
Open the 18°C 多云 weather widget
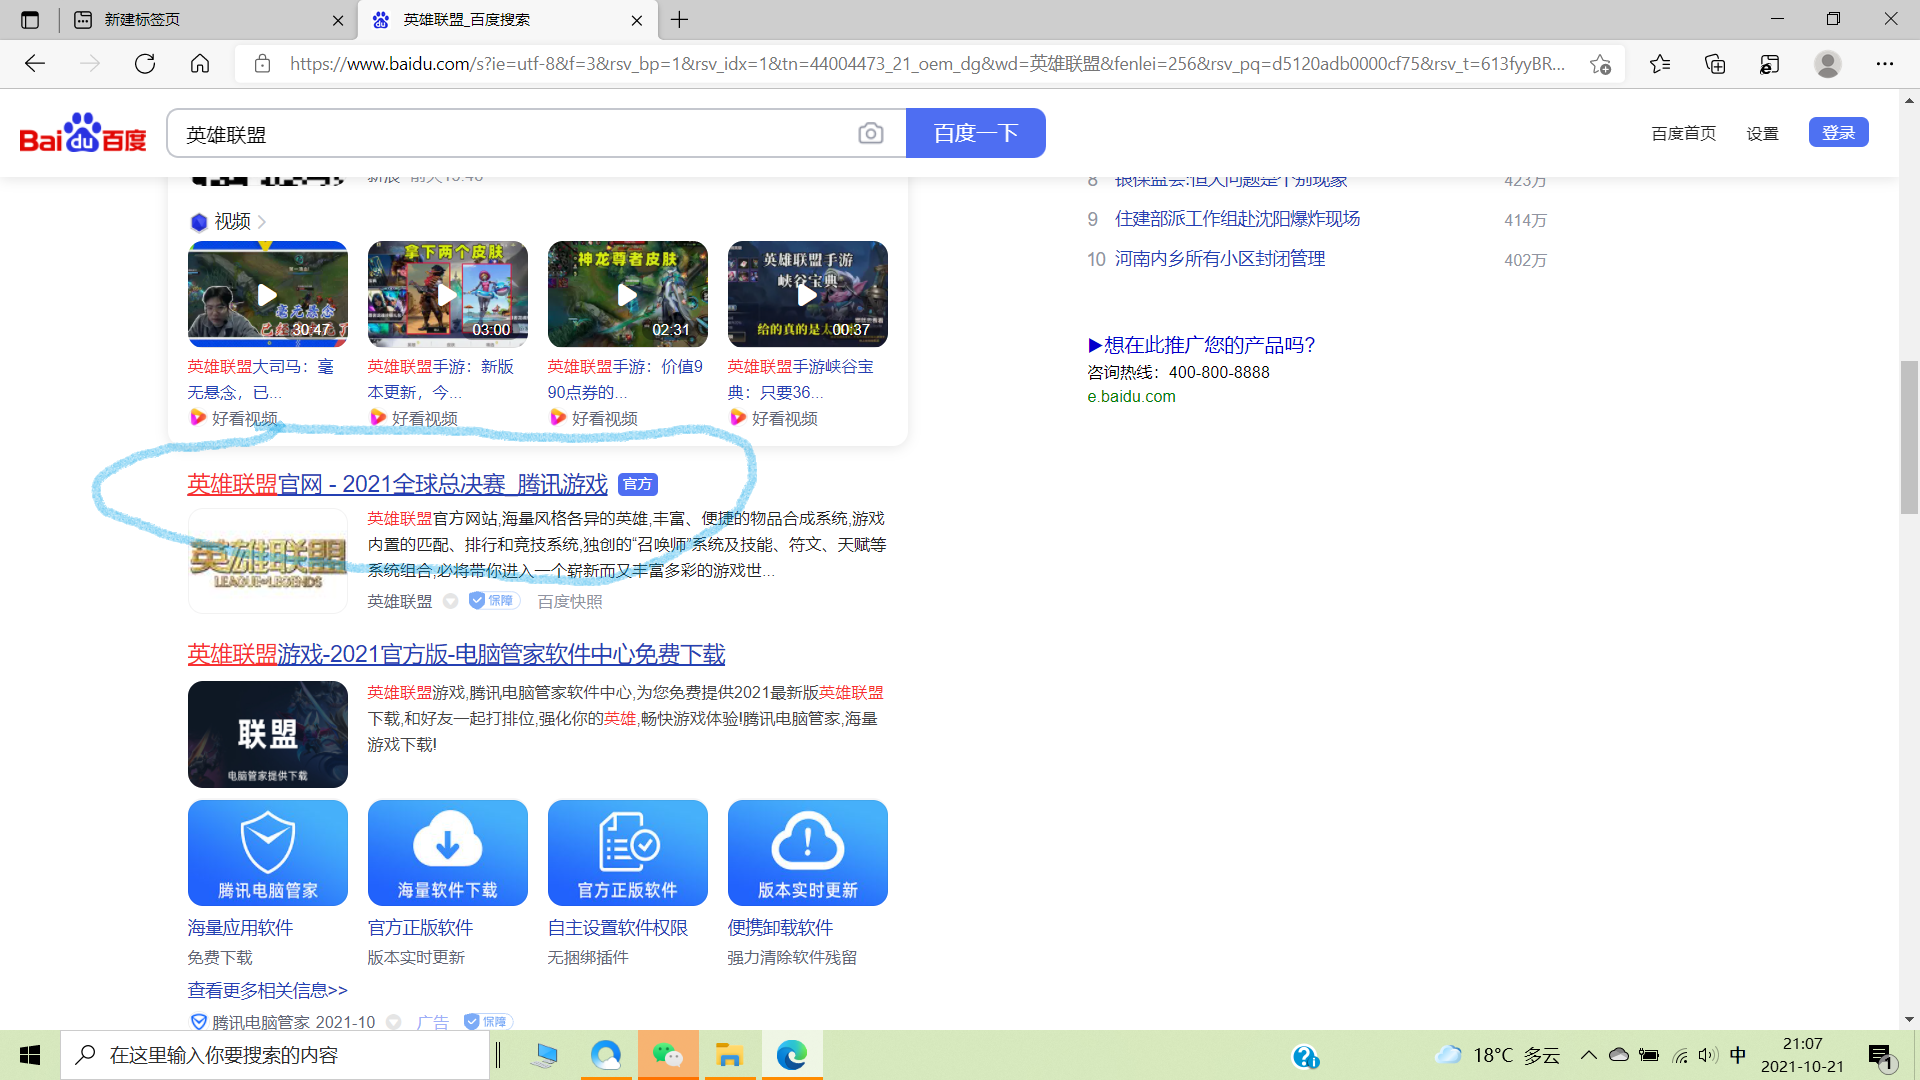point(1497,1055)
